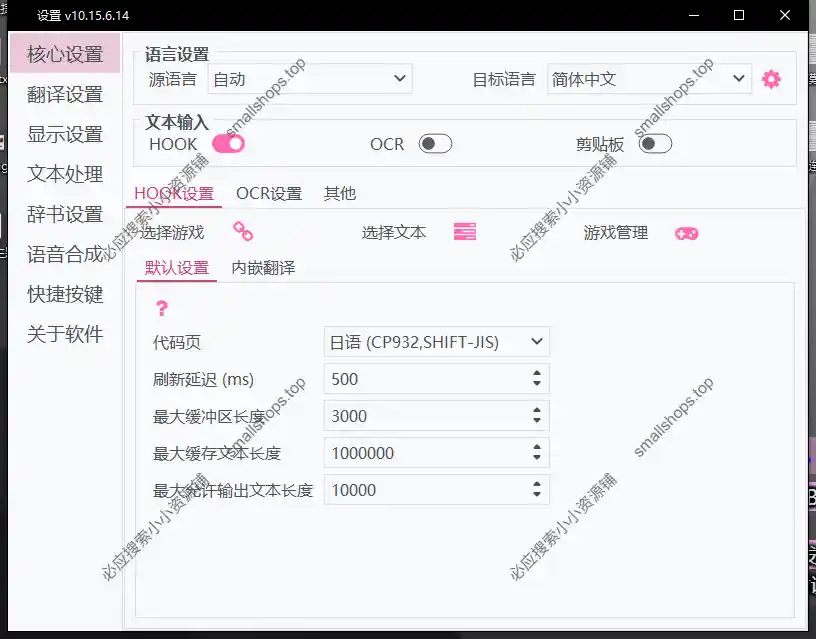Click the 最大缓冲区长度 input field
The height and width of the screenshot is (639, 816).
tap(420, 415)
